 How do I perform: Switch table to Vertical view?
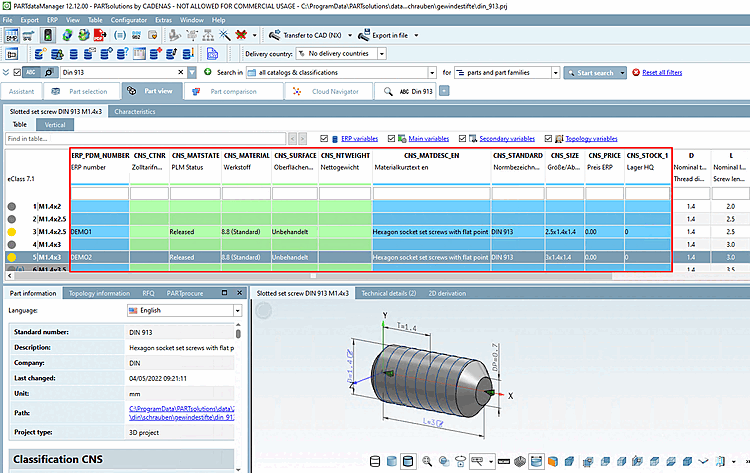(55, 125)
